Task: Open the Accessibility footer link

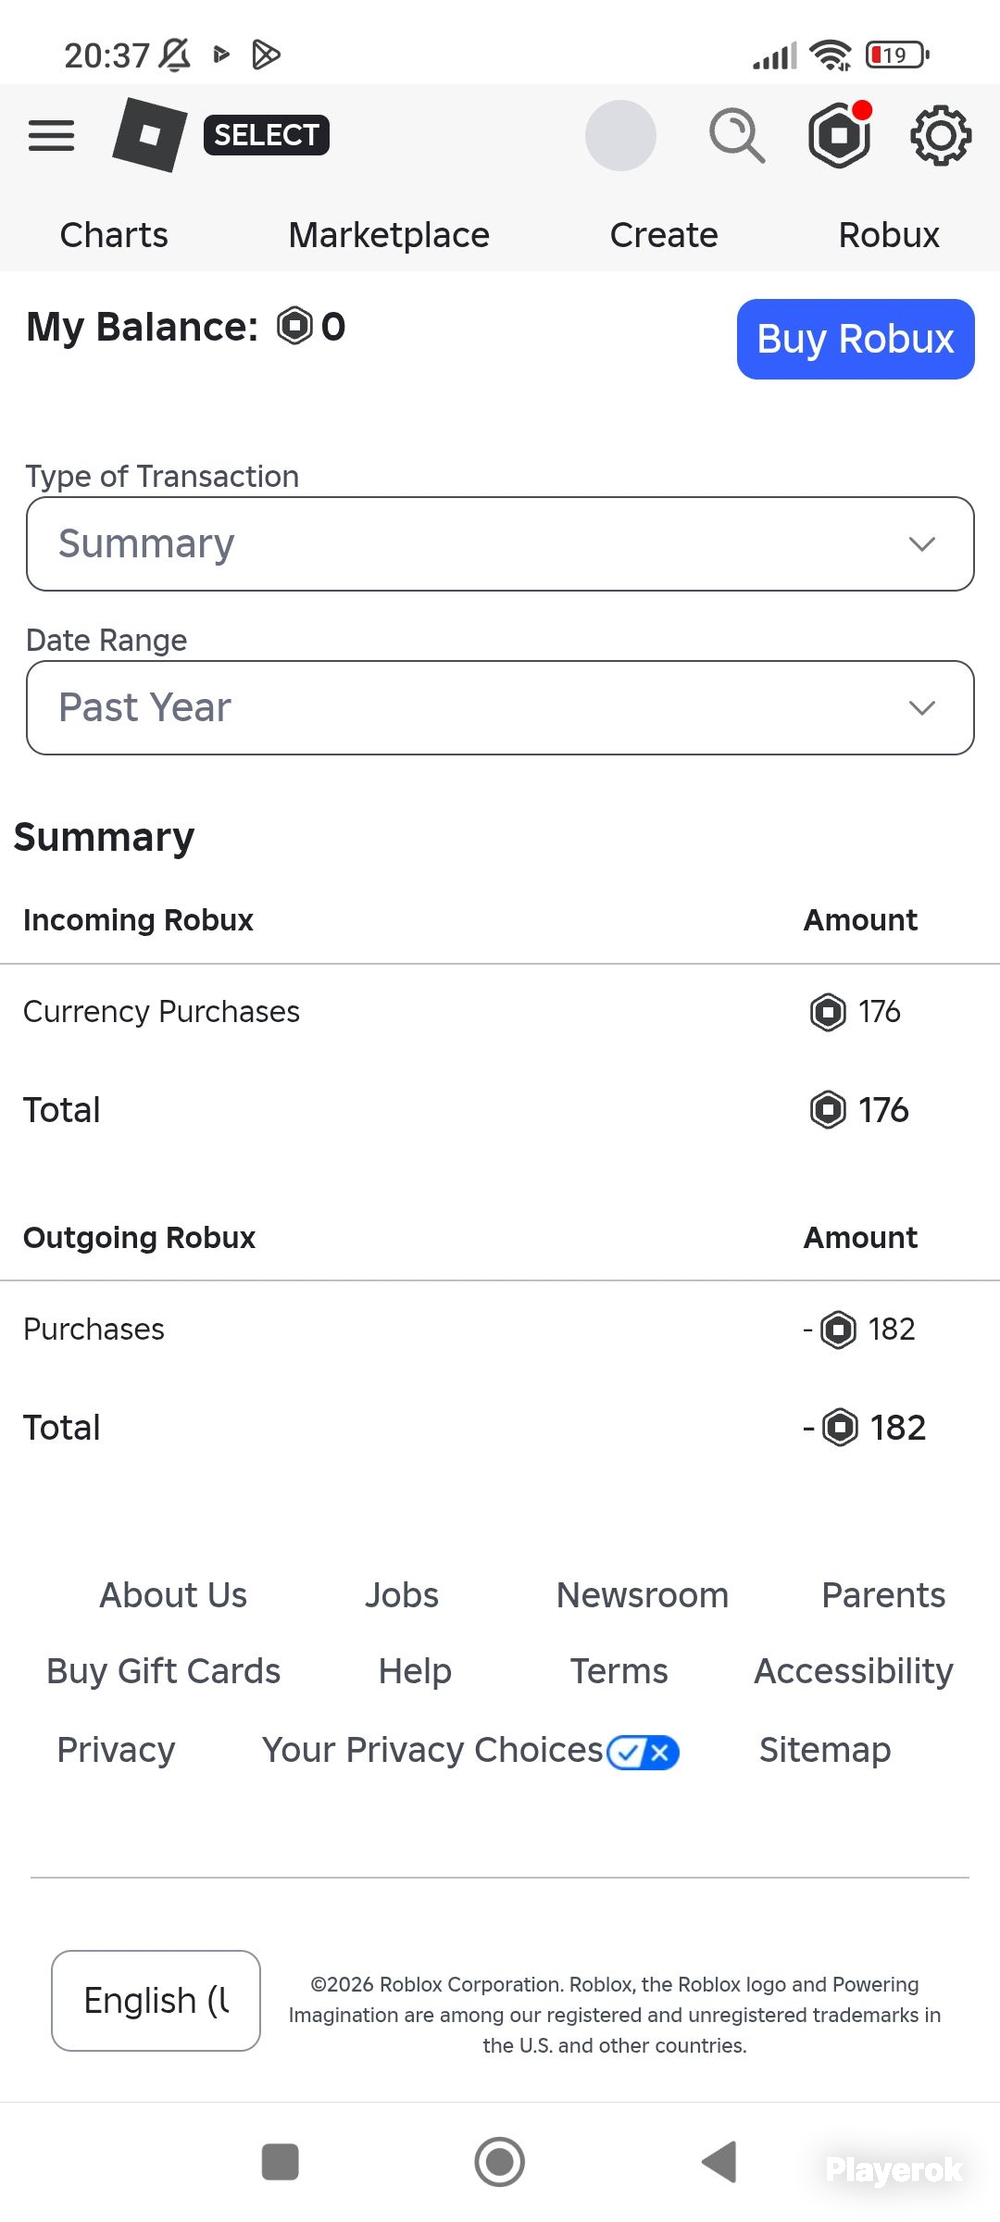Action: pos(853,1671)
